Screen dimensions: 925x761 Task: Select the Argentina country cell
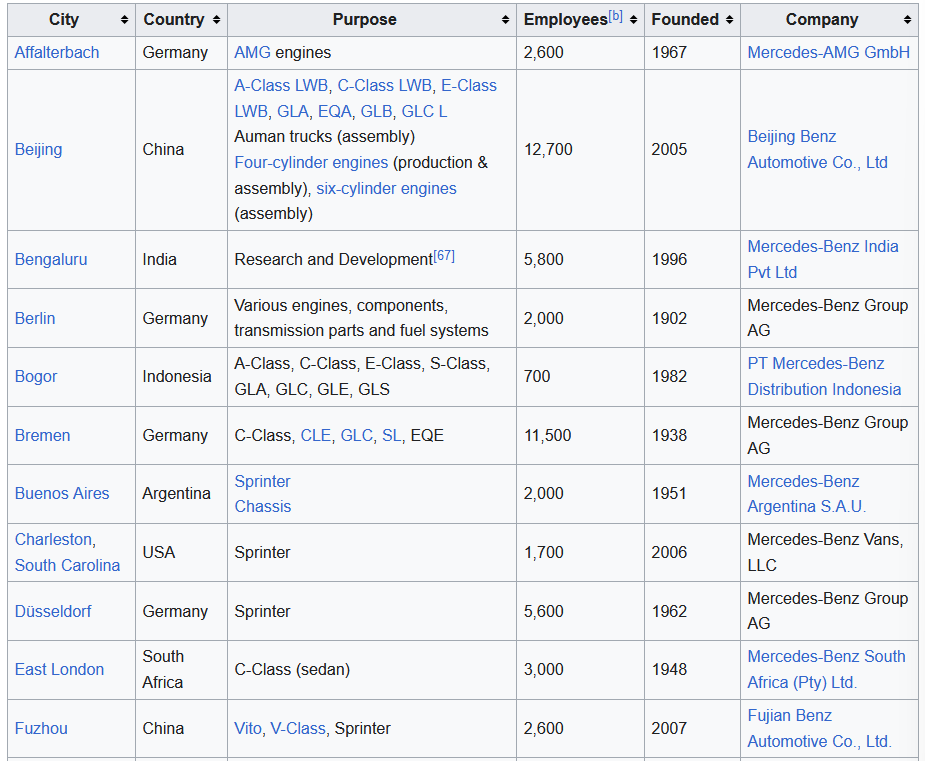click(x=182, y=494)
